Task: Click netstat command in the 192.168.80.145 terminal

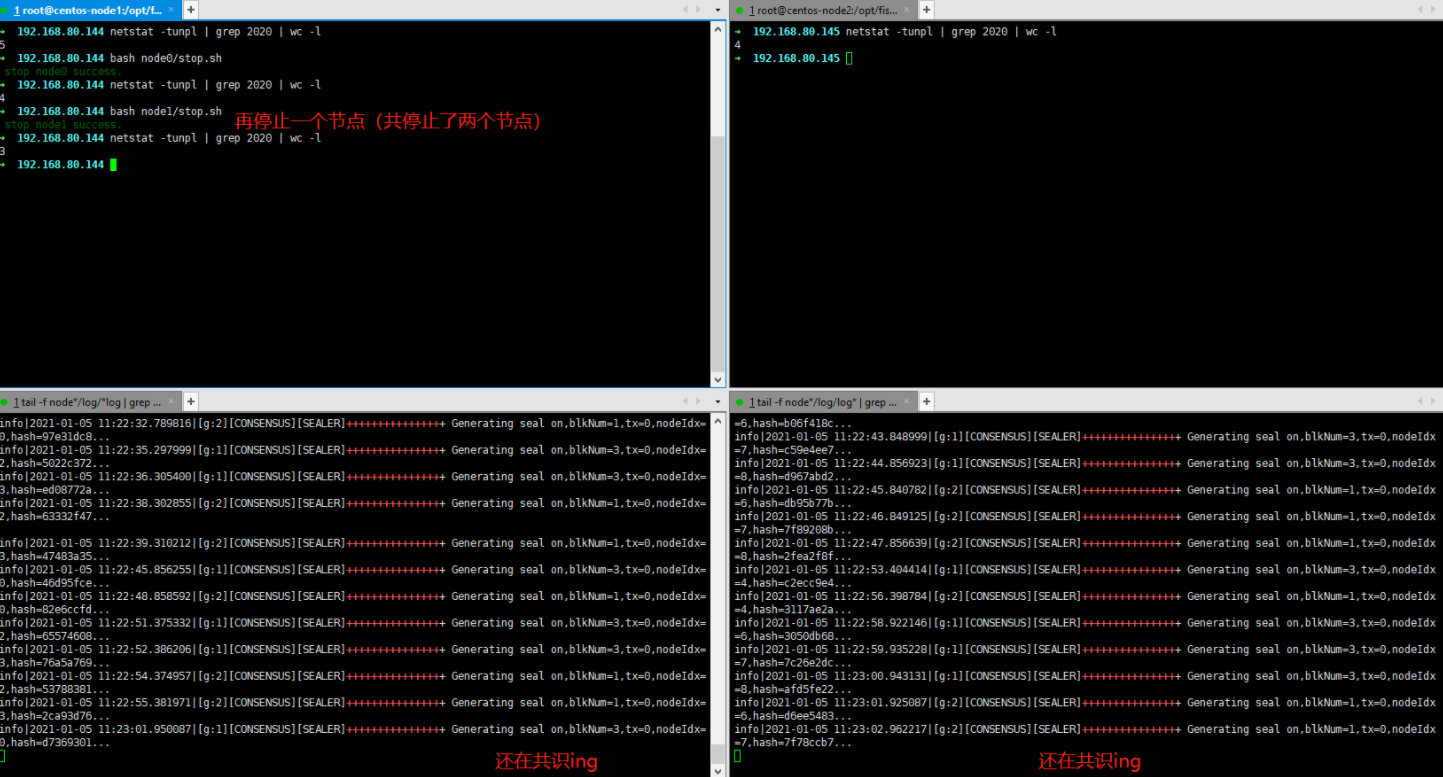Action: pos(951,31)
